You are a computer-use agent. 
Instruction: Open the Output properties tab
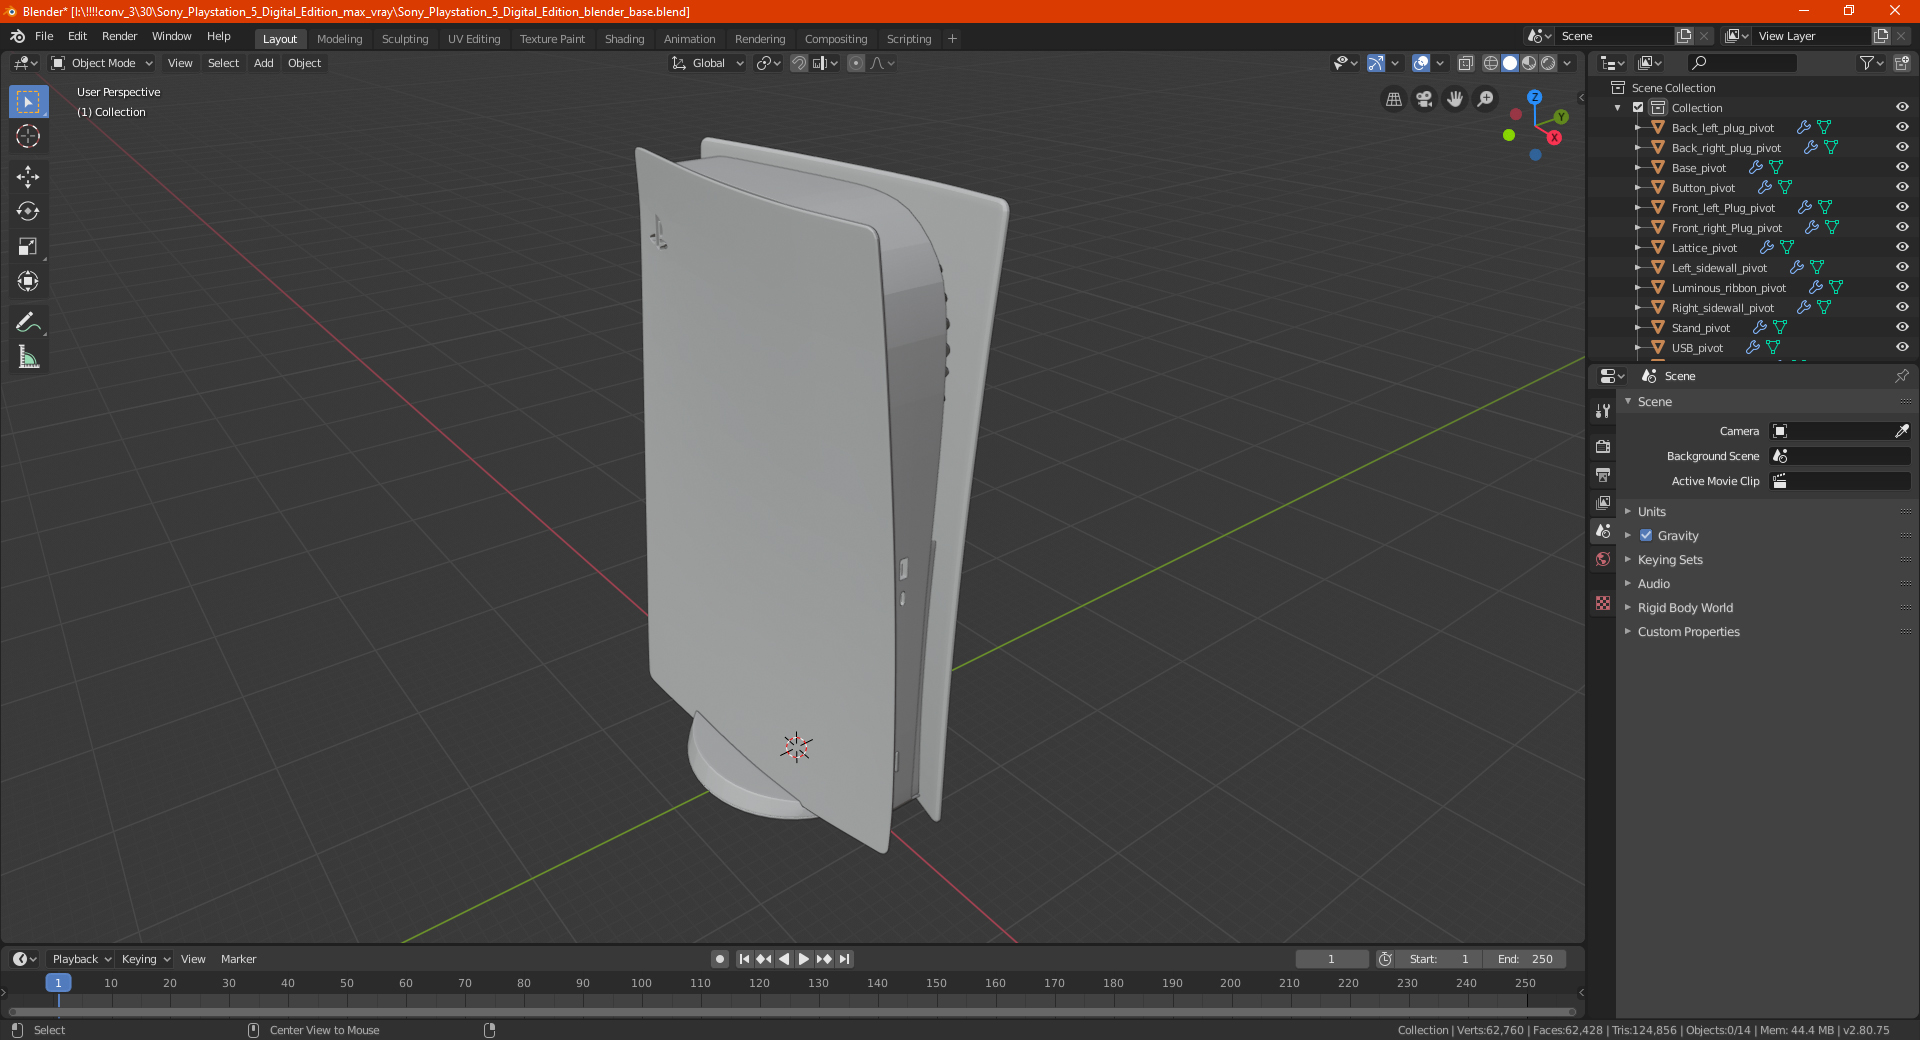(1603, 474)
